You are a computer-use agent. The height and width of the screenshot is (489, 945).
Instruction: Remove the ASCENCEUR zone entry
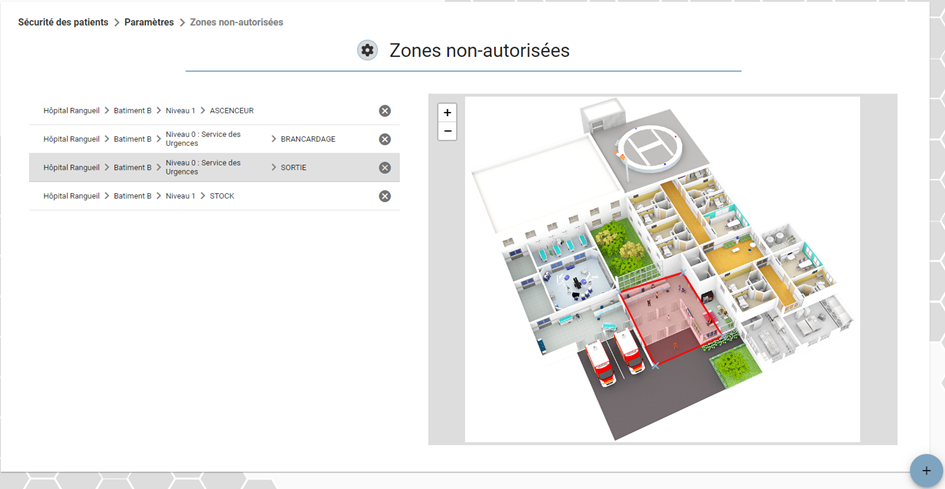point(385,110)
